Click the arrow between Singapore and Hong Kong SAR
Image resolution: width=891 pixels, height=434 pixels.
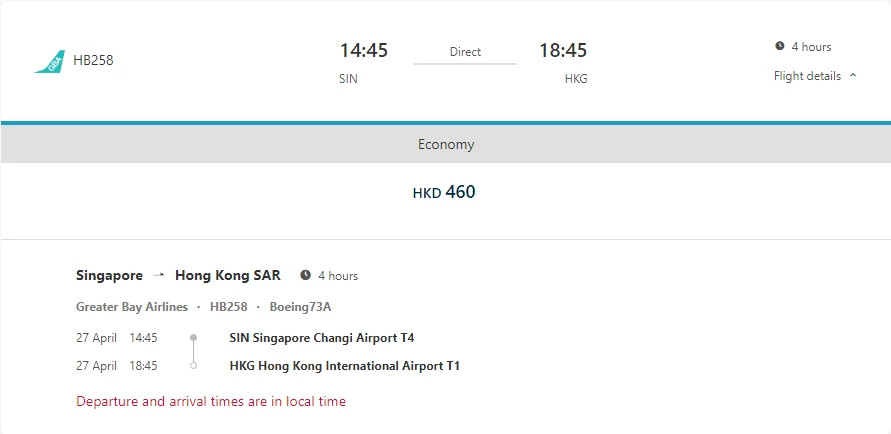click(159, 276)
